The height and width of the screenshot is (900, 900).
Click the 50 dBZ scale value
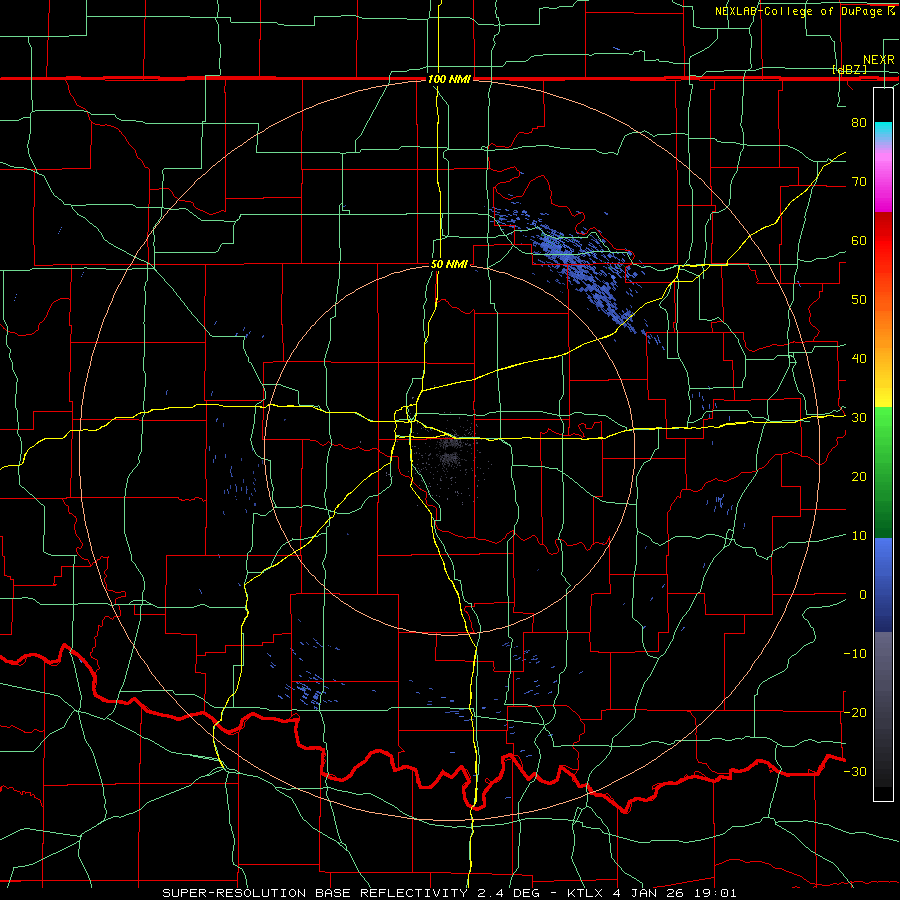click(x=859, y=300)
